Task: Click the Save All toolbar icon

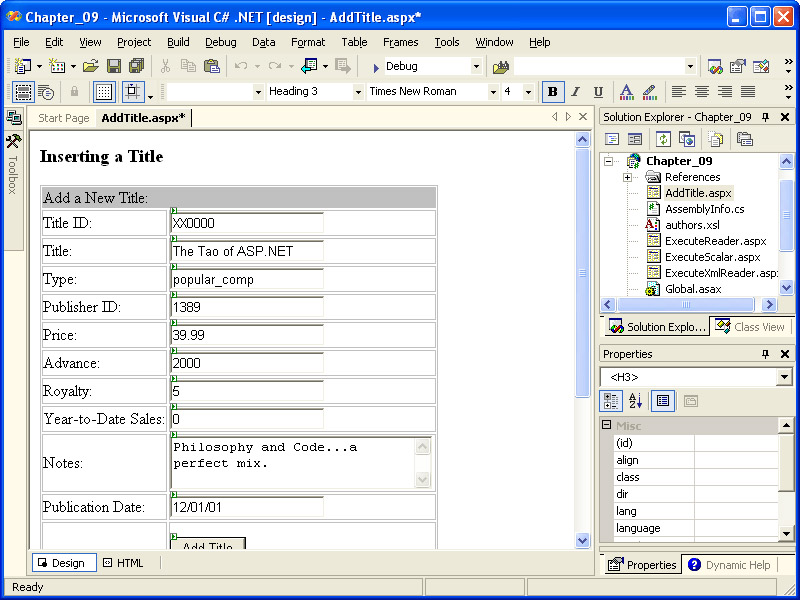Action: point(136,66)
